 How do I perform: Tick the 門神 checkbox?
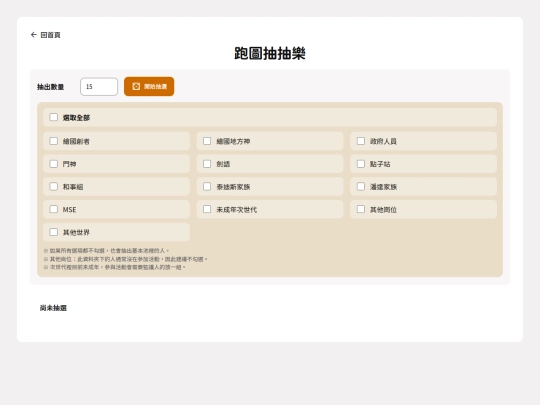point(54,164)
